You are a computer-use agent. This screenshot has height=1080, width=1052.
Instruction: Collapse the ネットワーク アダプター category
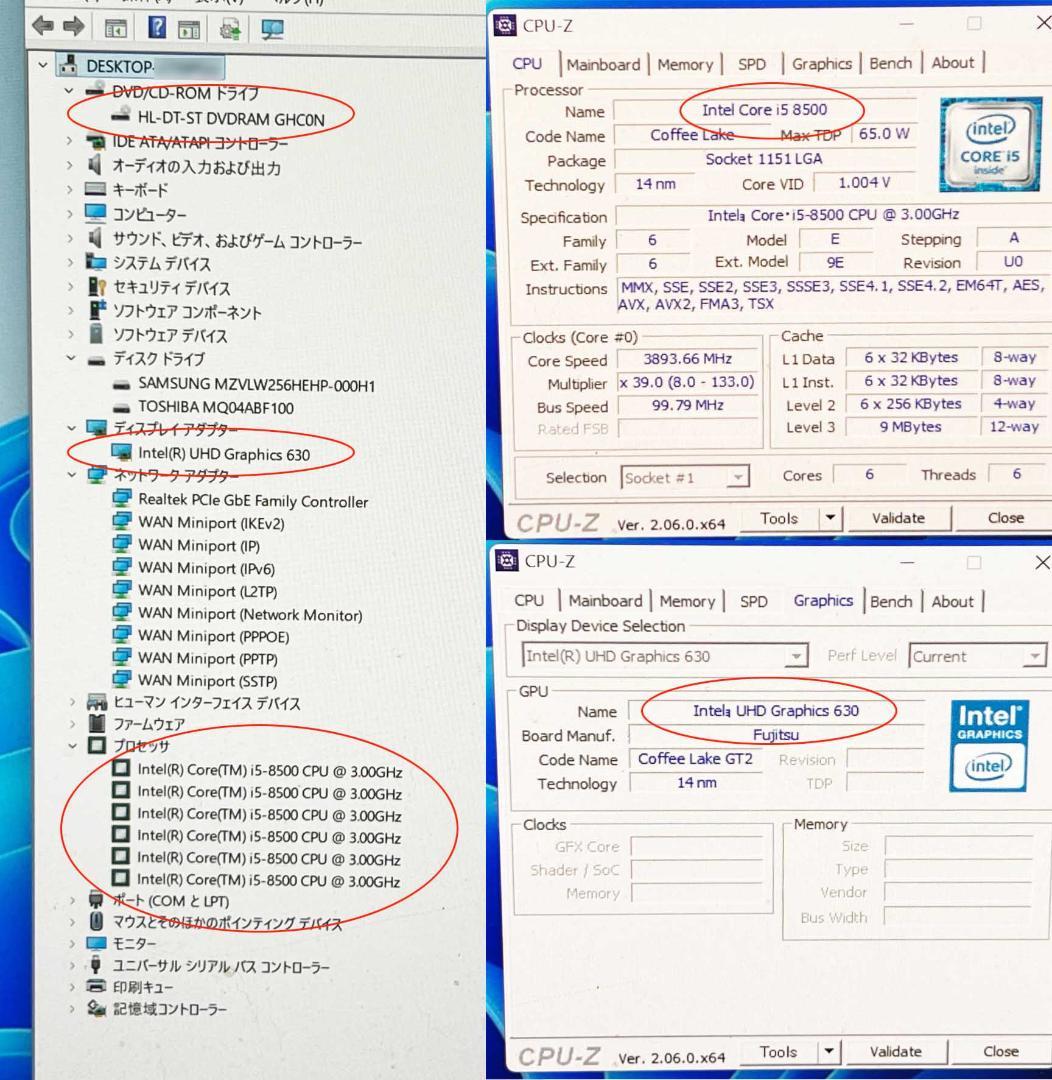click(x=72, y=476)
